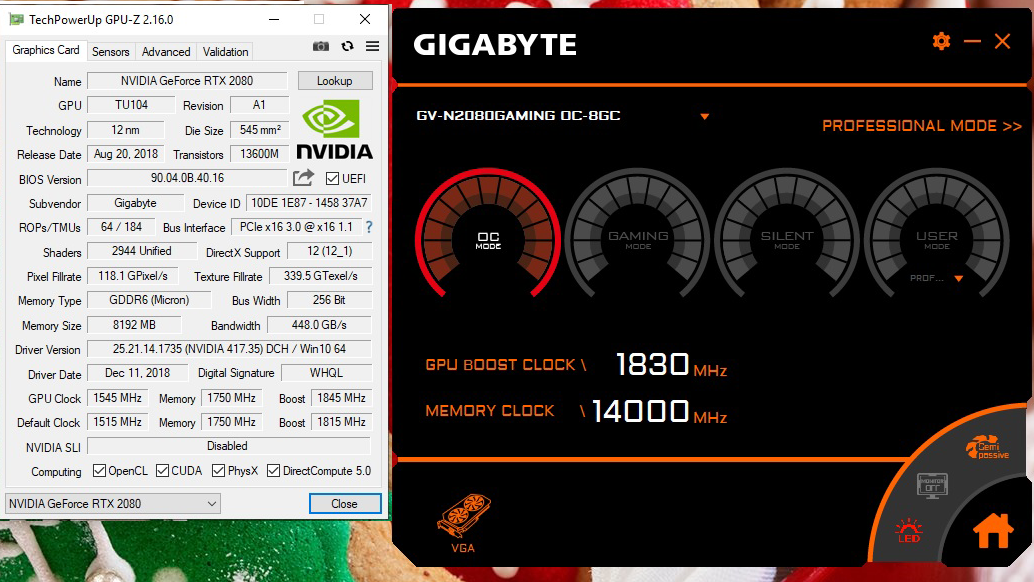Open the LED control icon
The width and height of the screenshot is (1034, 582).
908,530
